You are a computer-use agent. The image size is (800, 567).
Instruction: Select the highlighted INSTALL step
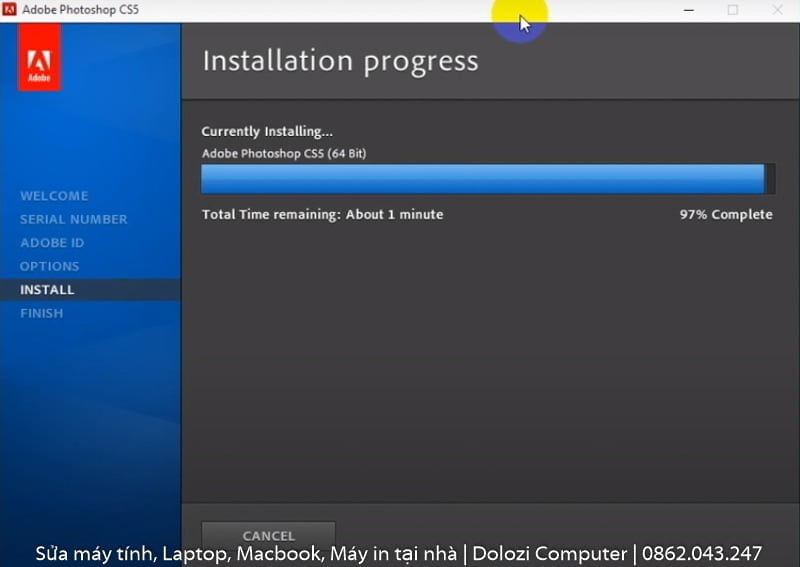(47, 290)
